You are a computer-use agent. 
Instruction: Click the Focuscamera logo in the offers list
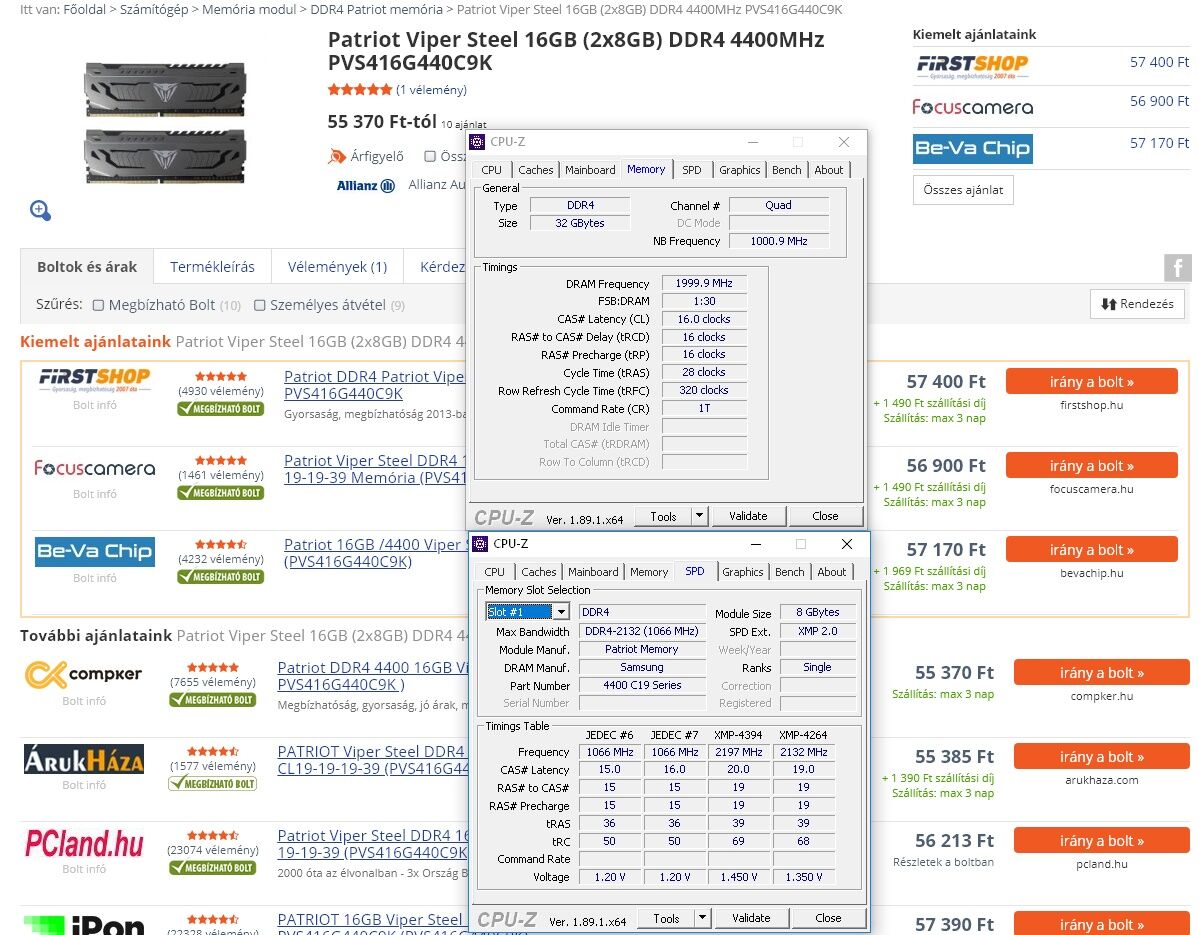pyautogui.click(x=95, y=468)
